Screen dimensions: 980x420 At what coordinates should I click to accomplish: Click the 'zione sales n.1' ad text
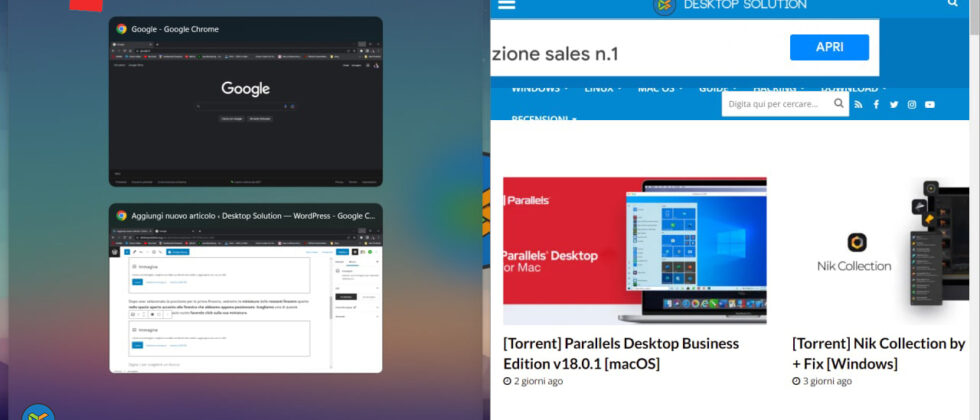[555, 54]
